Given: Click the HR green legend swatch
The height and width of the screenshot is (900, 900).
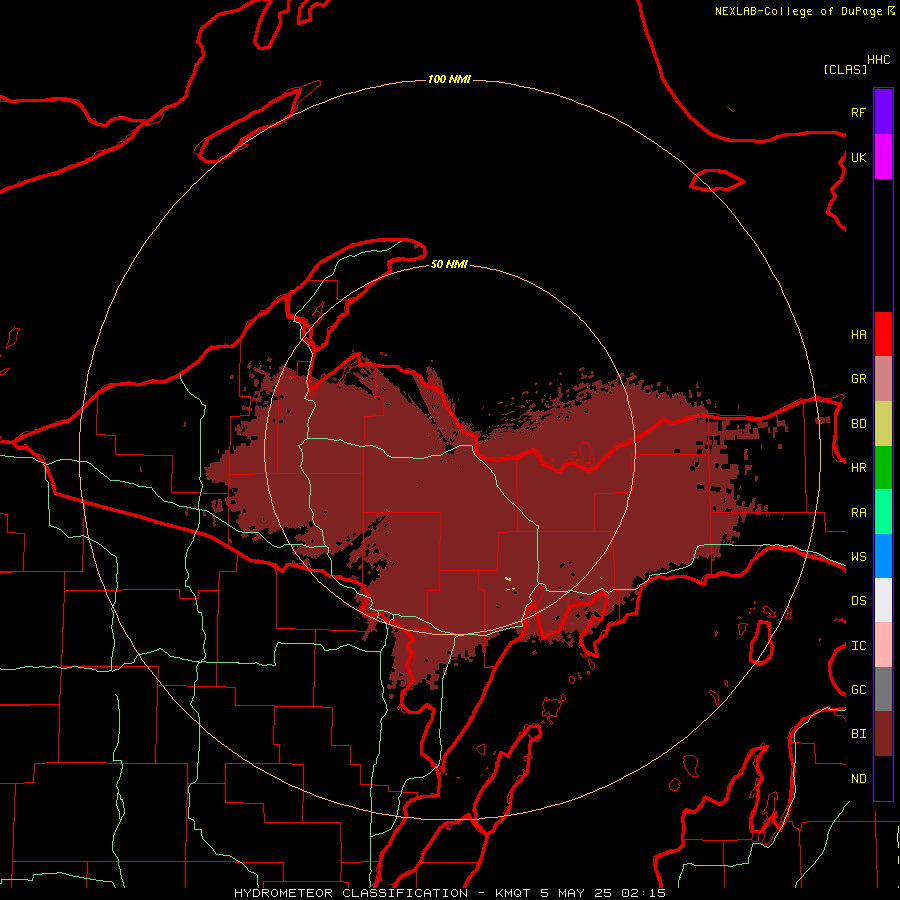Looking at the screenshot, I should (883, 467).
